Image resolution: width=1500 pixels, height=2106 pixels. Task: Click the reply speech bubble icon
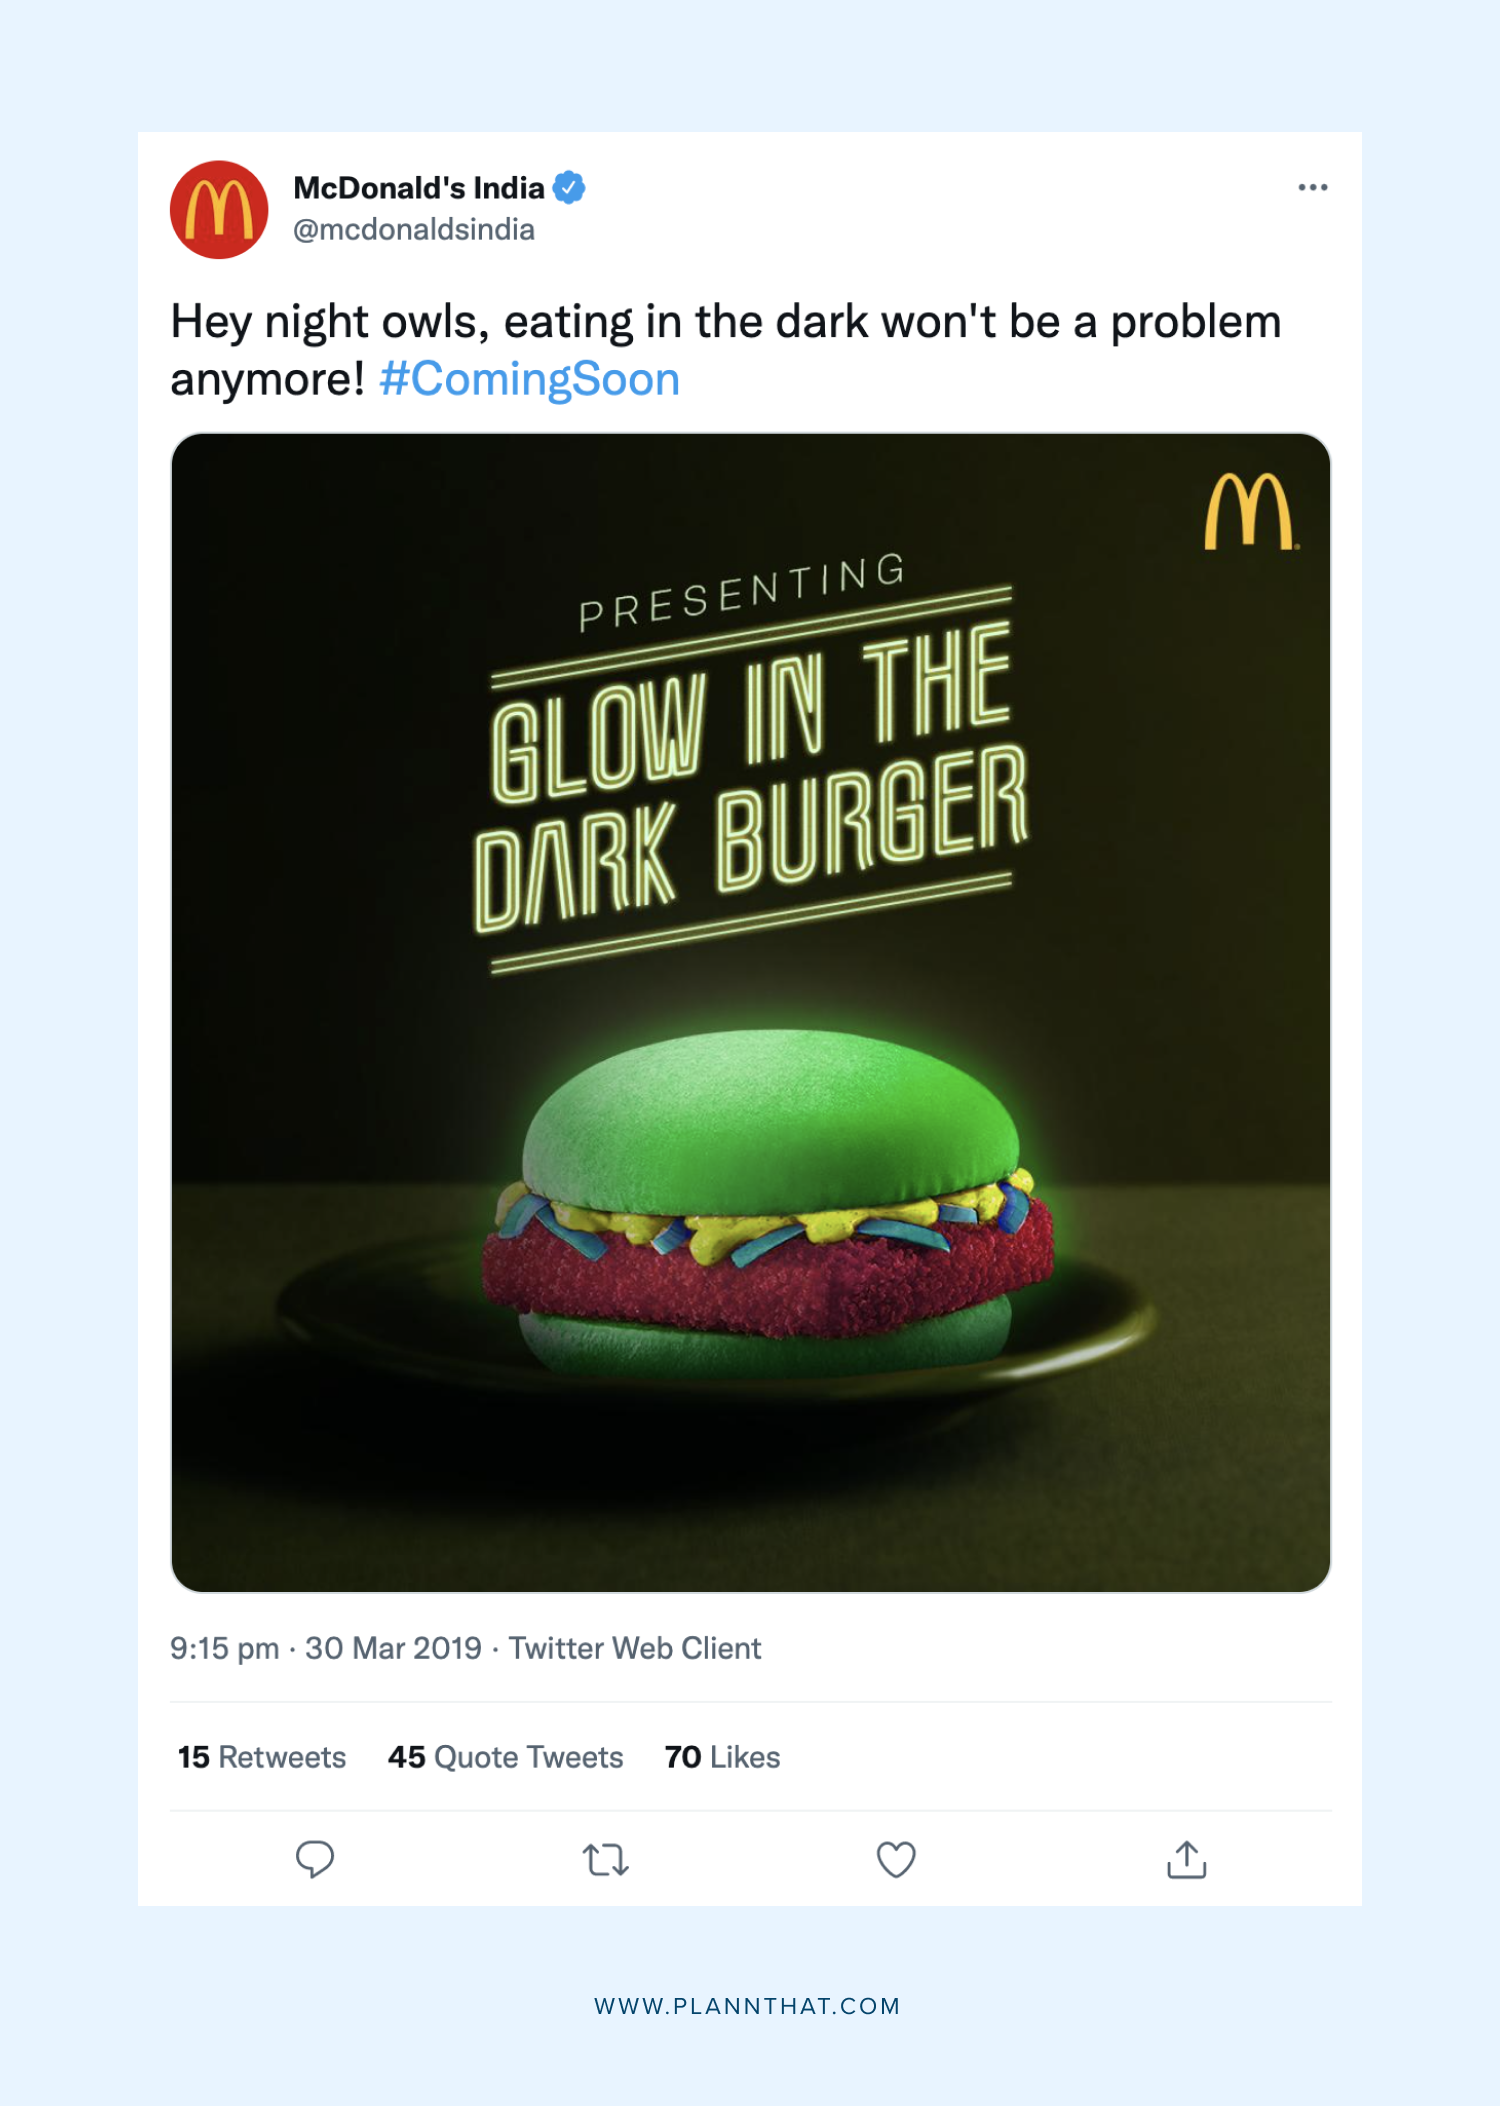pyautogui.click(x=314, y=1859)
